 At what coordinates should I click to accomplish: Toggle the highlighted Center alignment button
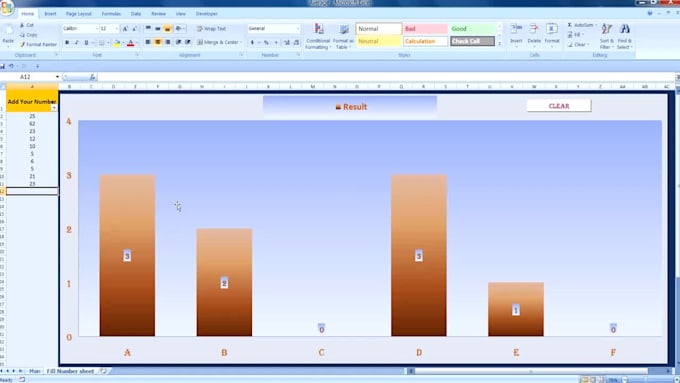pos(158,42)
